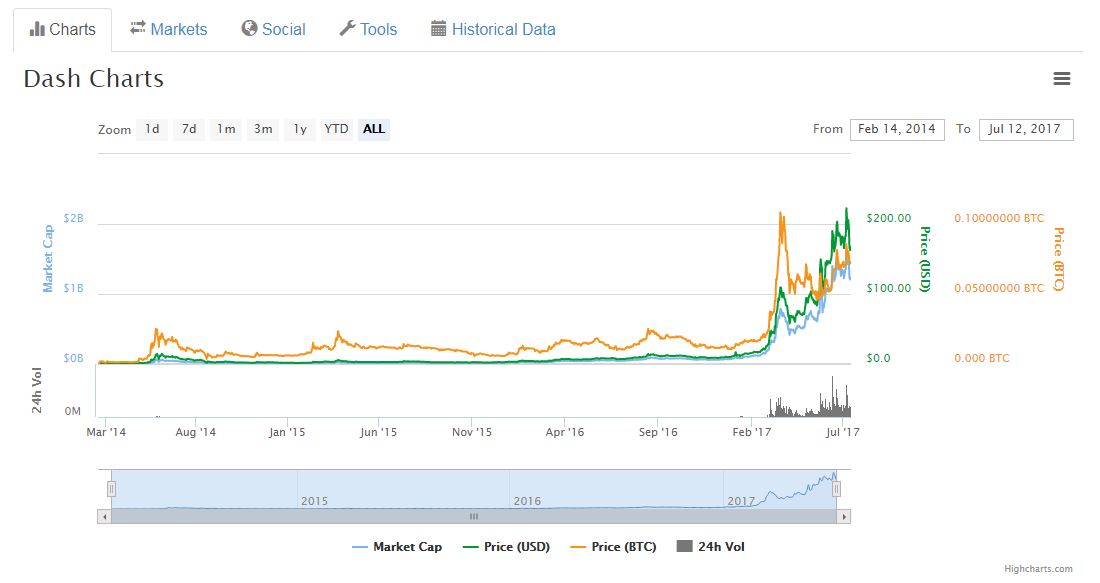Screen dimensions: 1100x583
Task: Edit the To date field
Action: tap(1026, 129)
